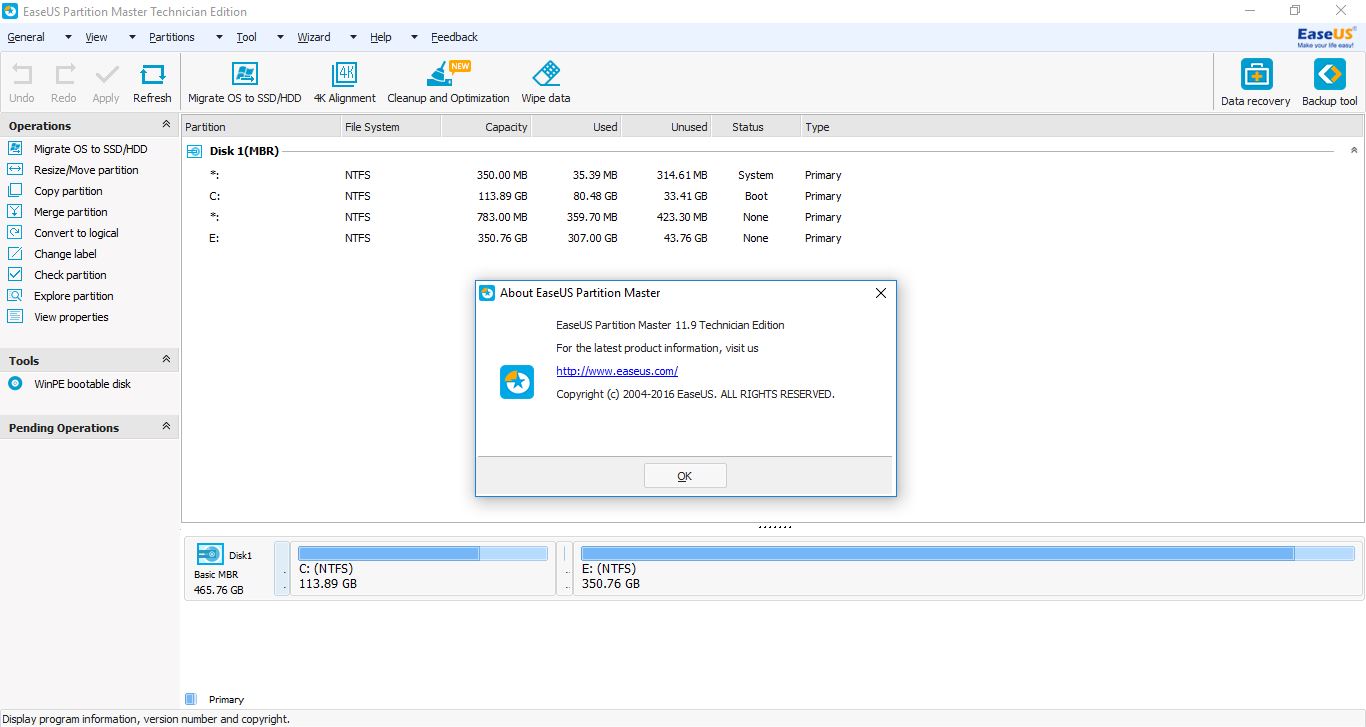Screen dimensions: 1366x727
Task: Open the General menu
Action: click(x=26, y=37)
